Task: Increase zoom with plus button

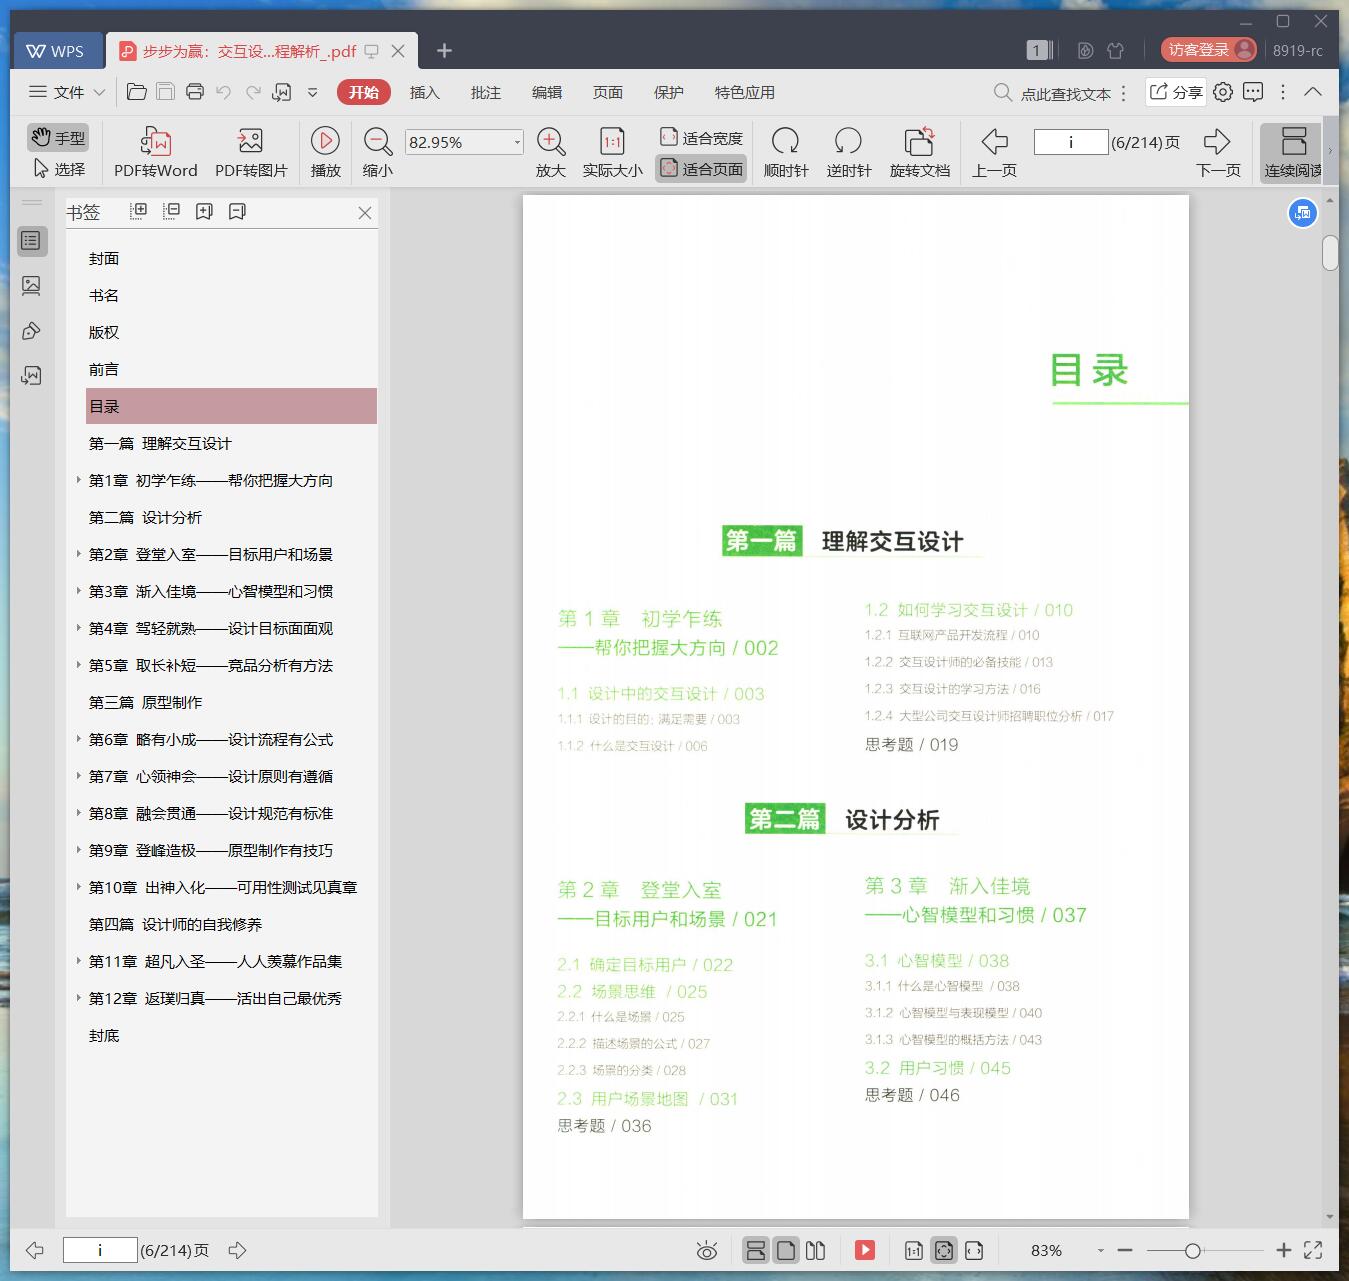Action: pyautogui.click(x=1284, y=1250)
